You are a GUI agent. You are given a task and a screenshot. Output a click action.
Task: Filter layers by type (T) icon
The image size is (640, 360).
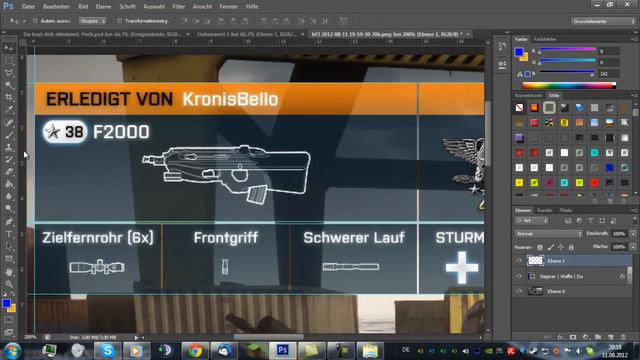(591, 220)
